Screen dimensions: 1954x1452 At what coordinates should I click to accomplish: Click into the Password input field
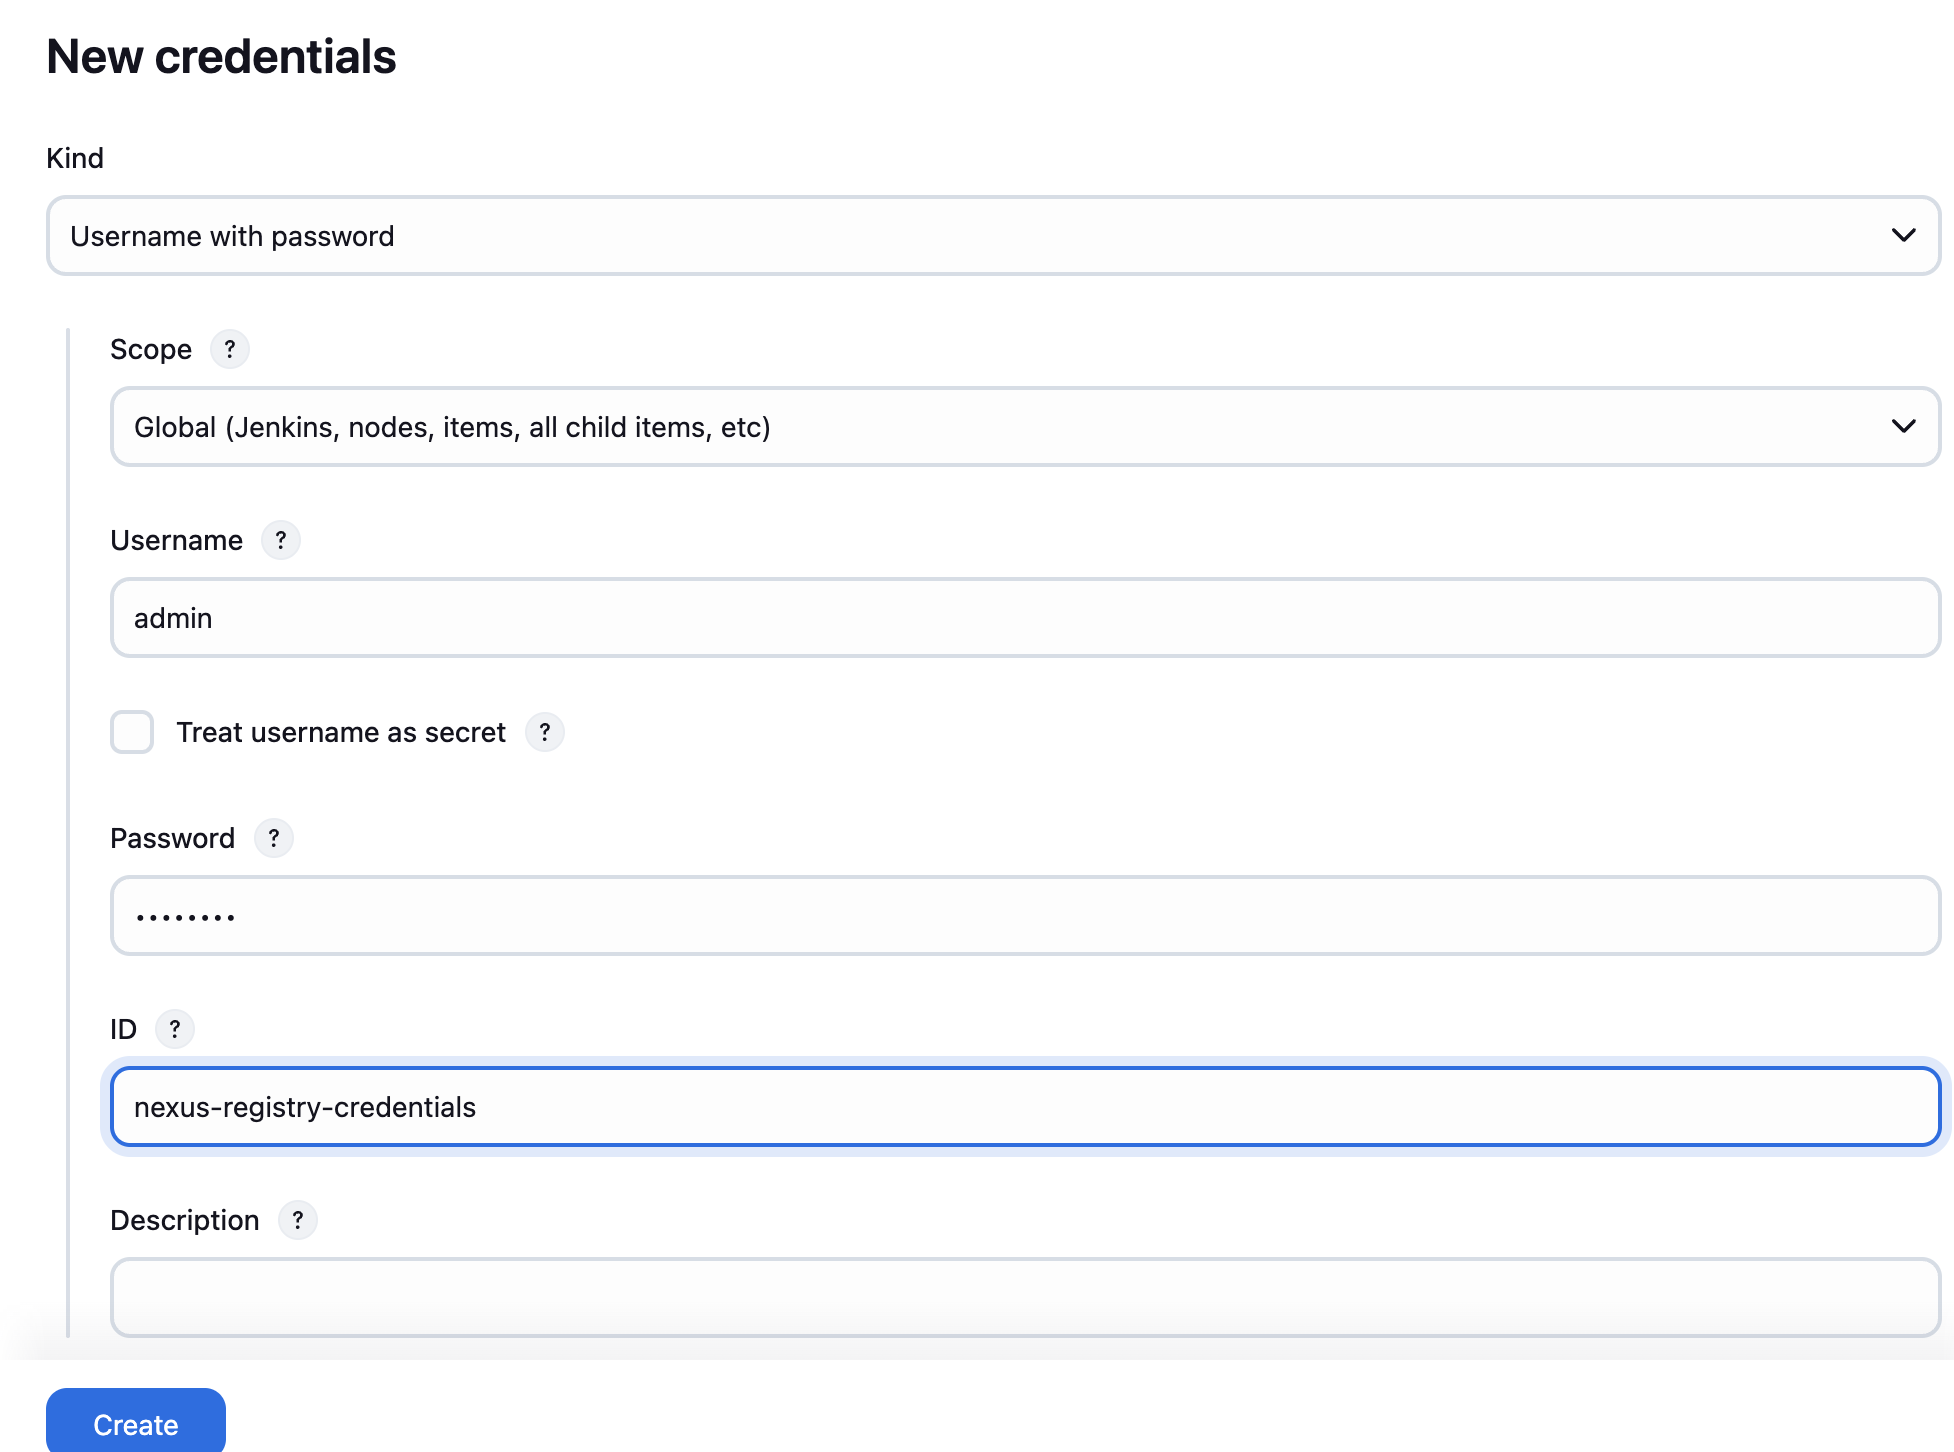coord(1024,916)
